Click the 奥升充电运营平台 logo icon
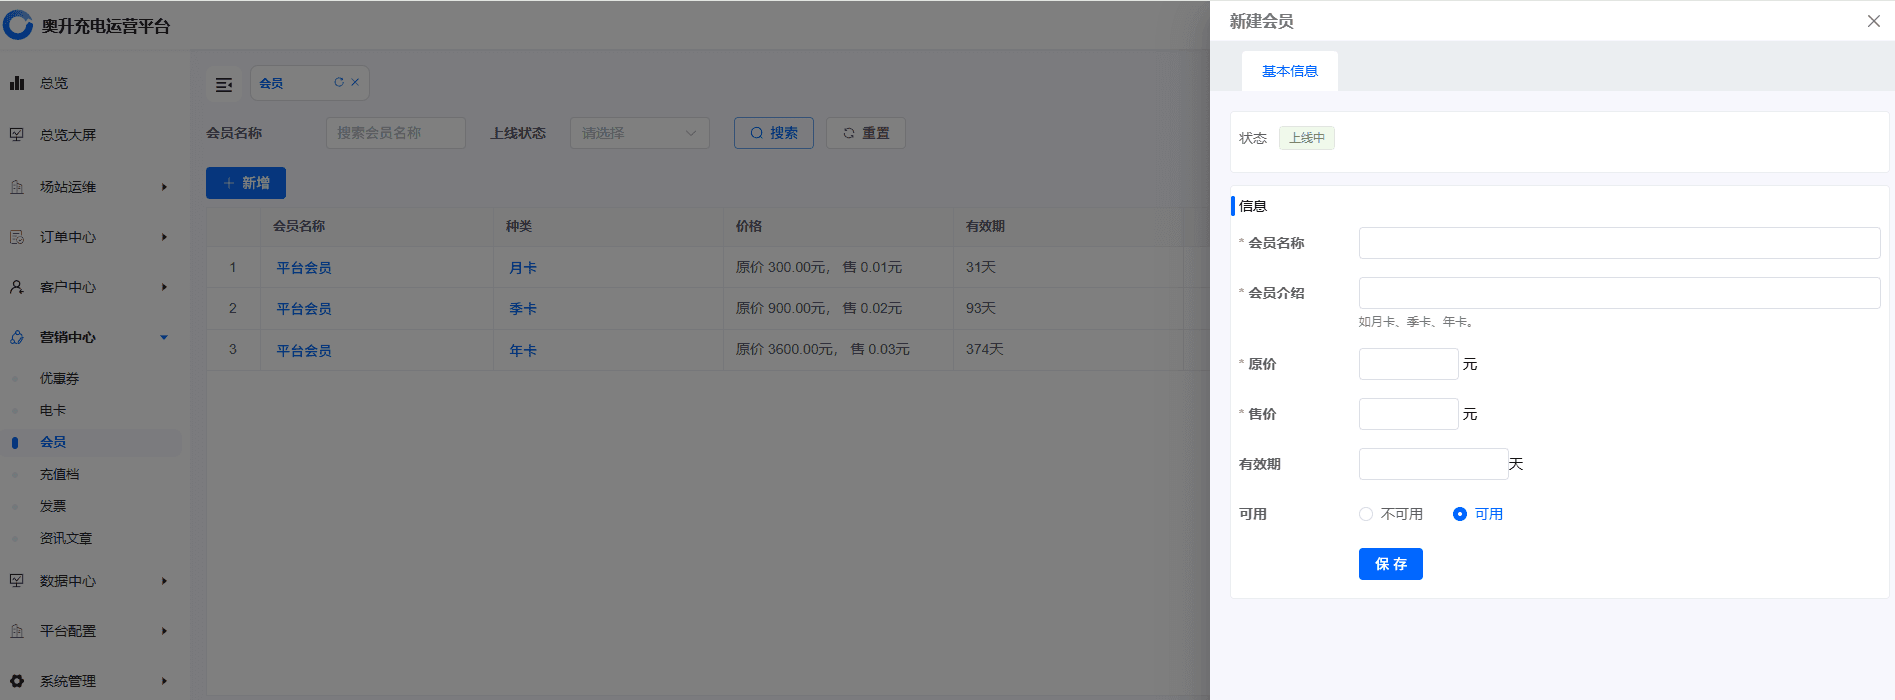This screenshot has height=700, width=1895. pos(18,25)
